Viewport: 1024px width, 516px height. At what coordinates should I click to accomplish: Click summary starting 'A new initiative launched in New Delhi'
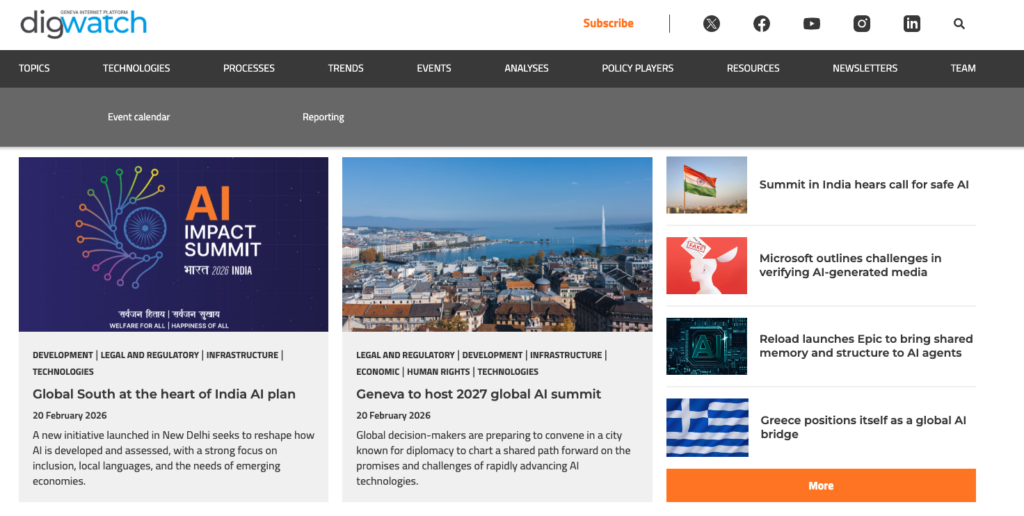coord(174,458)
